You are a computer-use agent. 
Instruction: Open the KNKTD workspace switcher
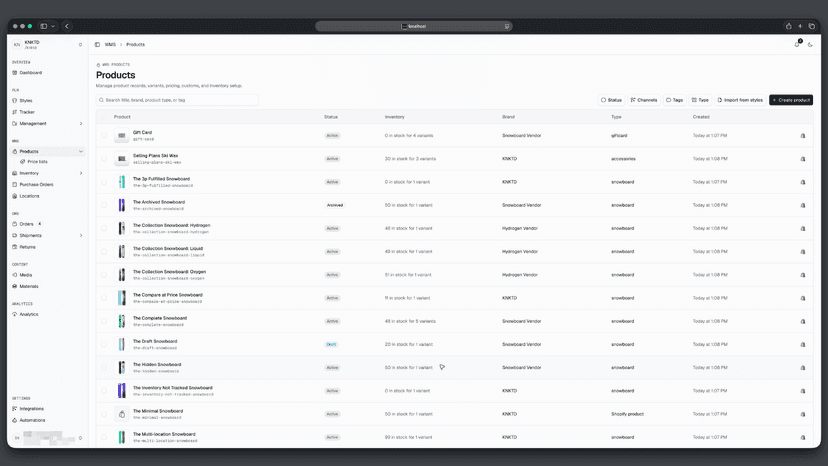(48, 45)
